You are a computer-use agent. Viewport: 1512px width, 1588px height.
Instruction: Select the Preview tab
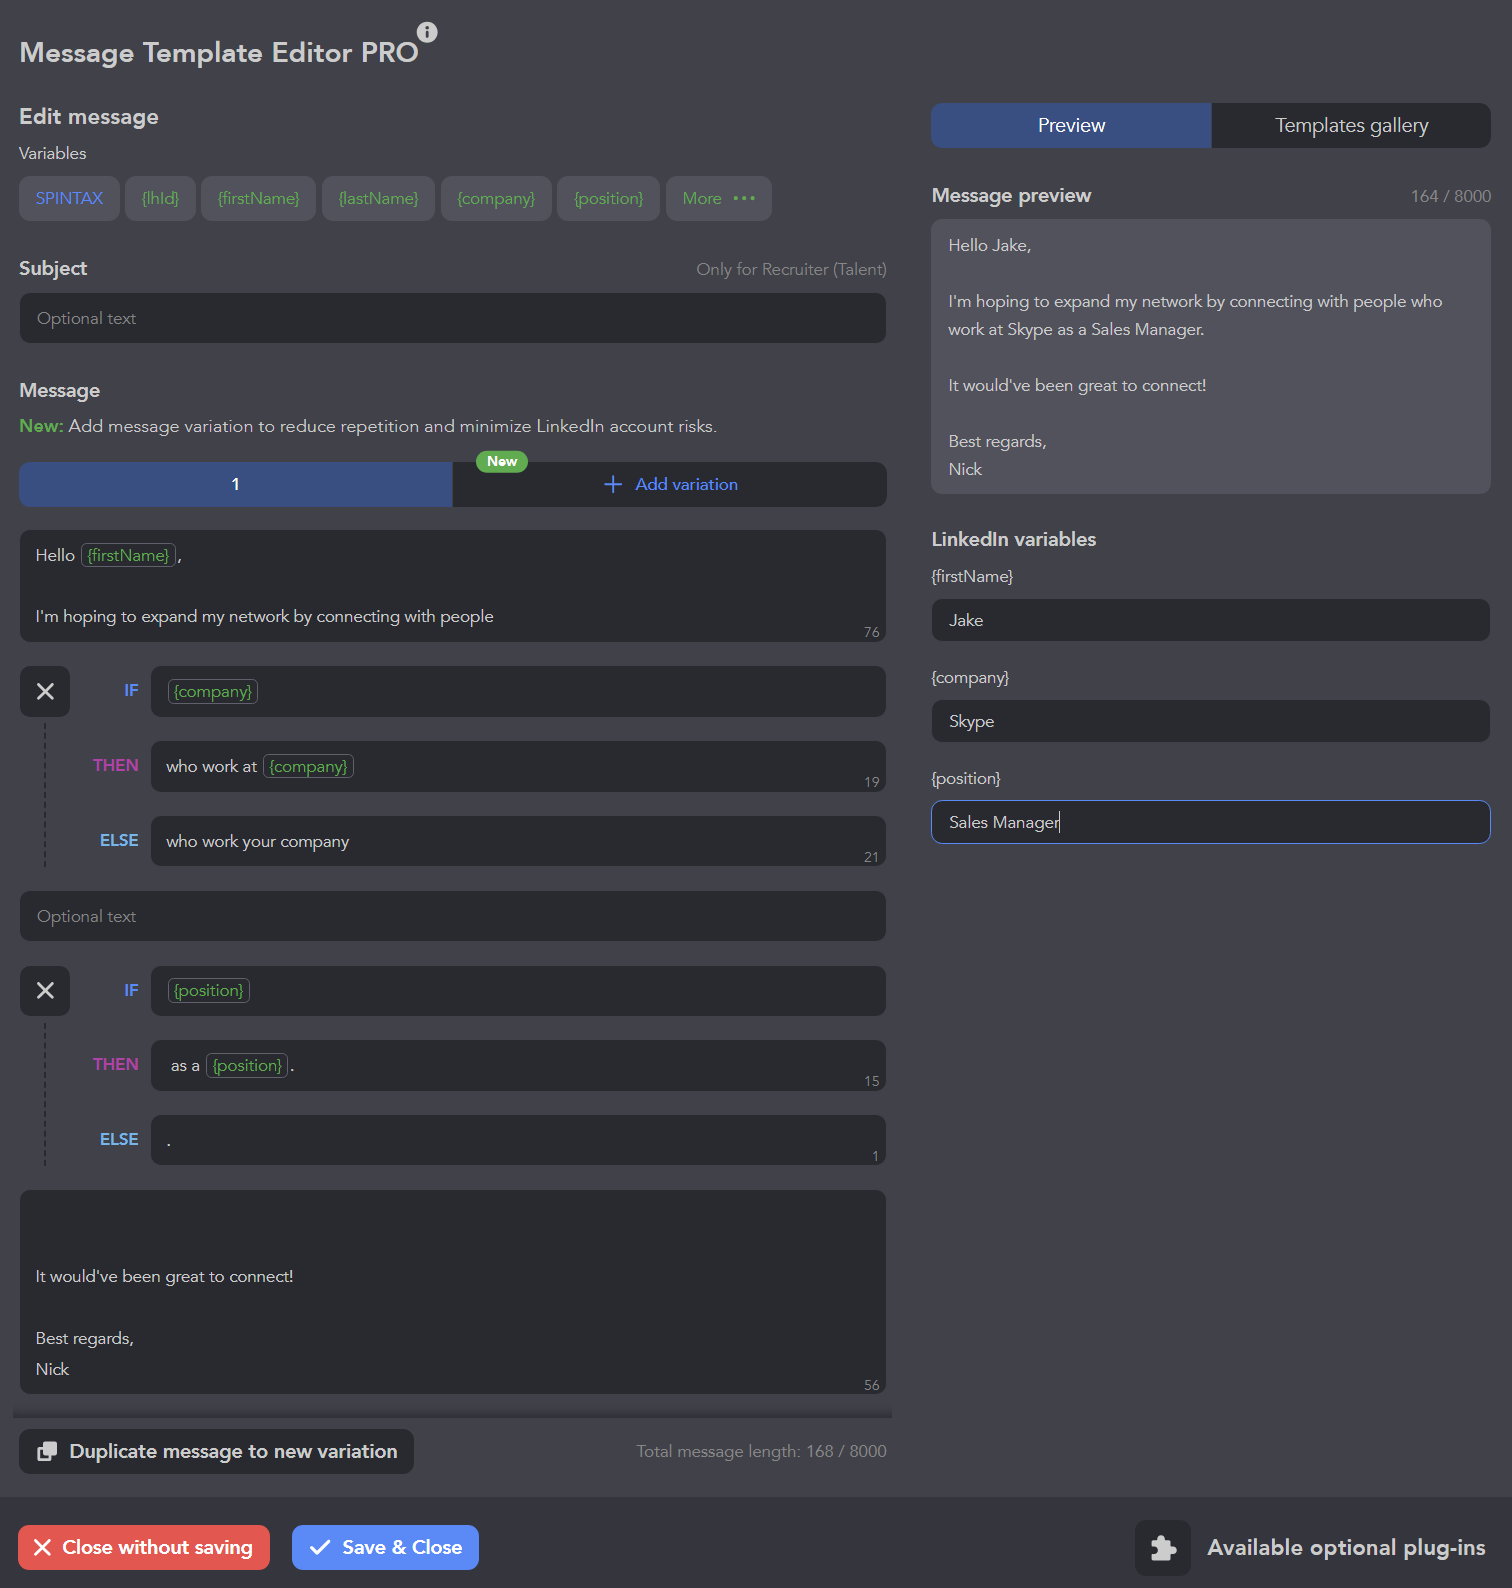coord(1071,125)
